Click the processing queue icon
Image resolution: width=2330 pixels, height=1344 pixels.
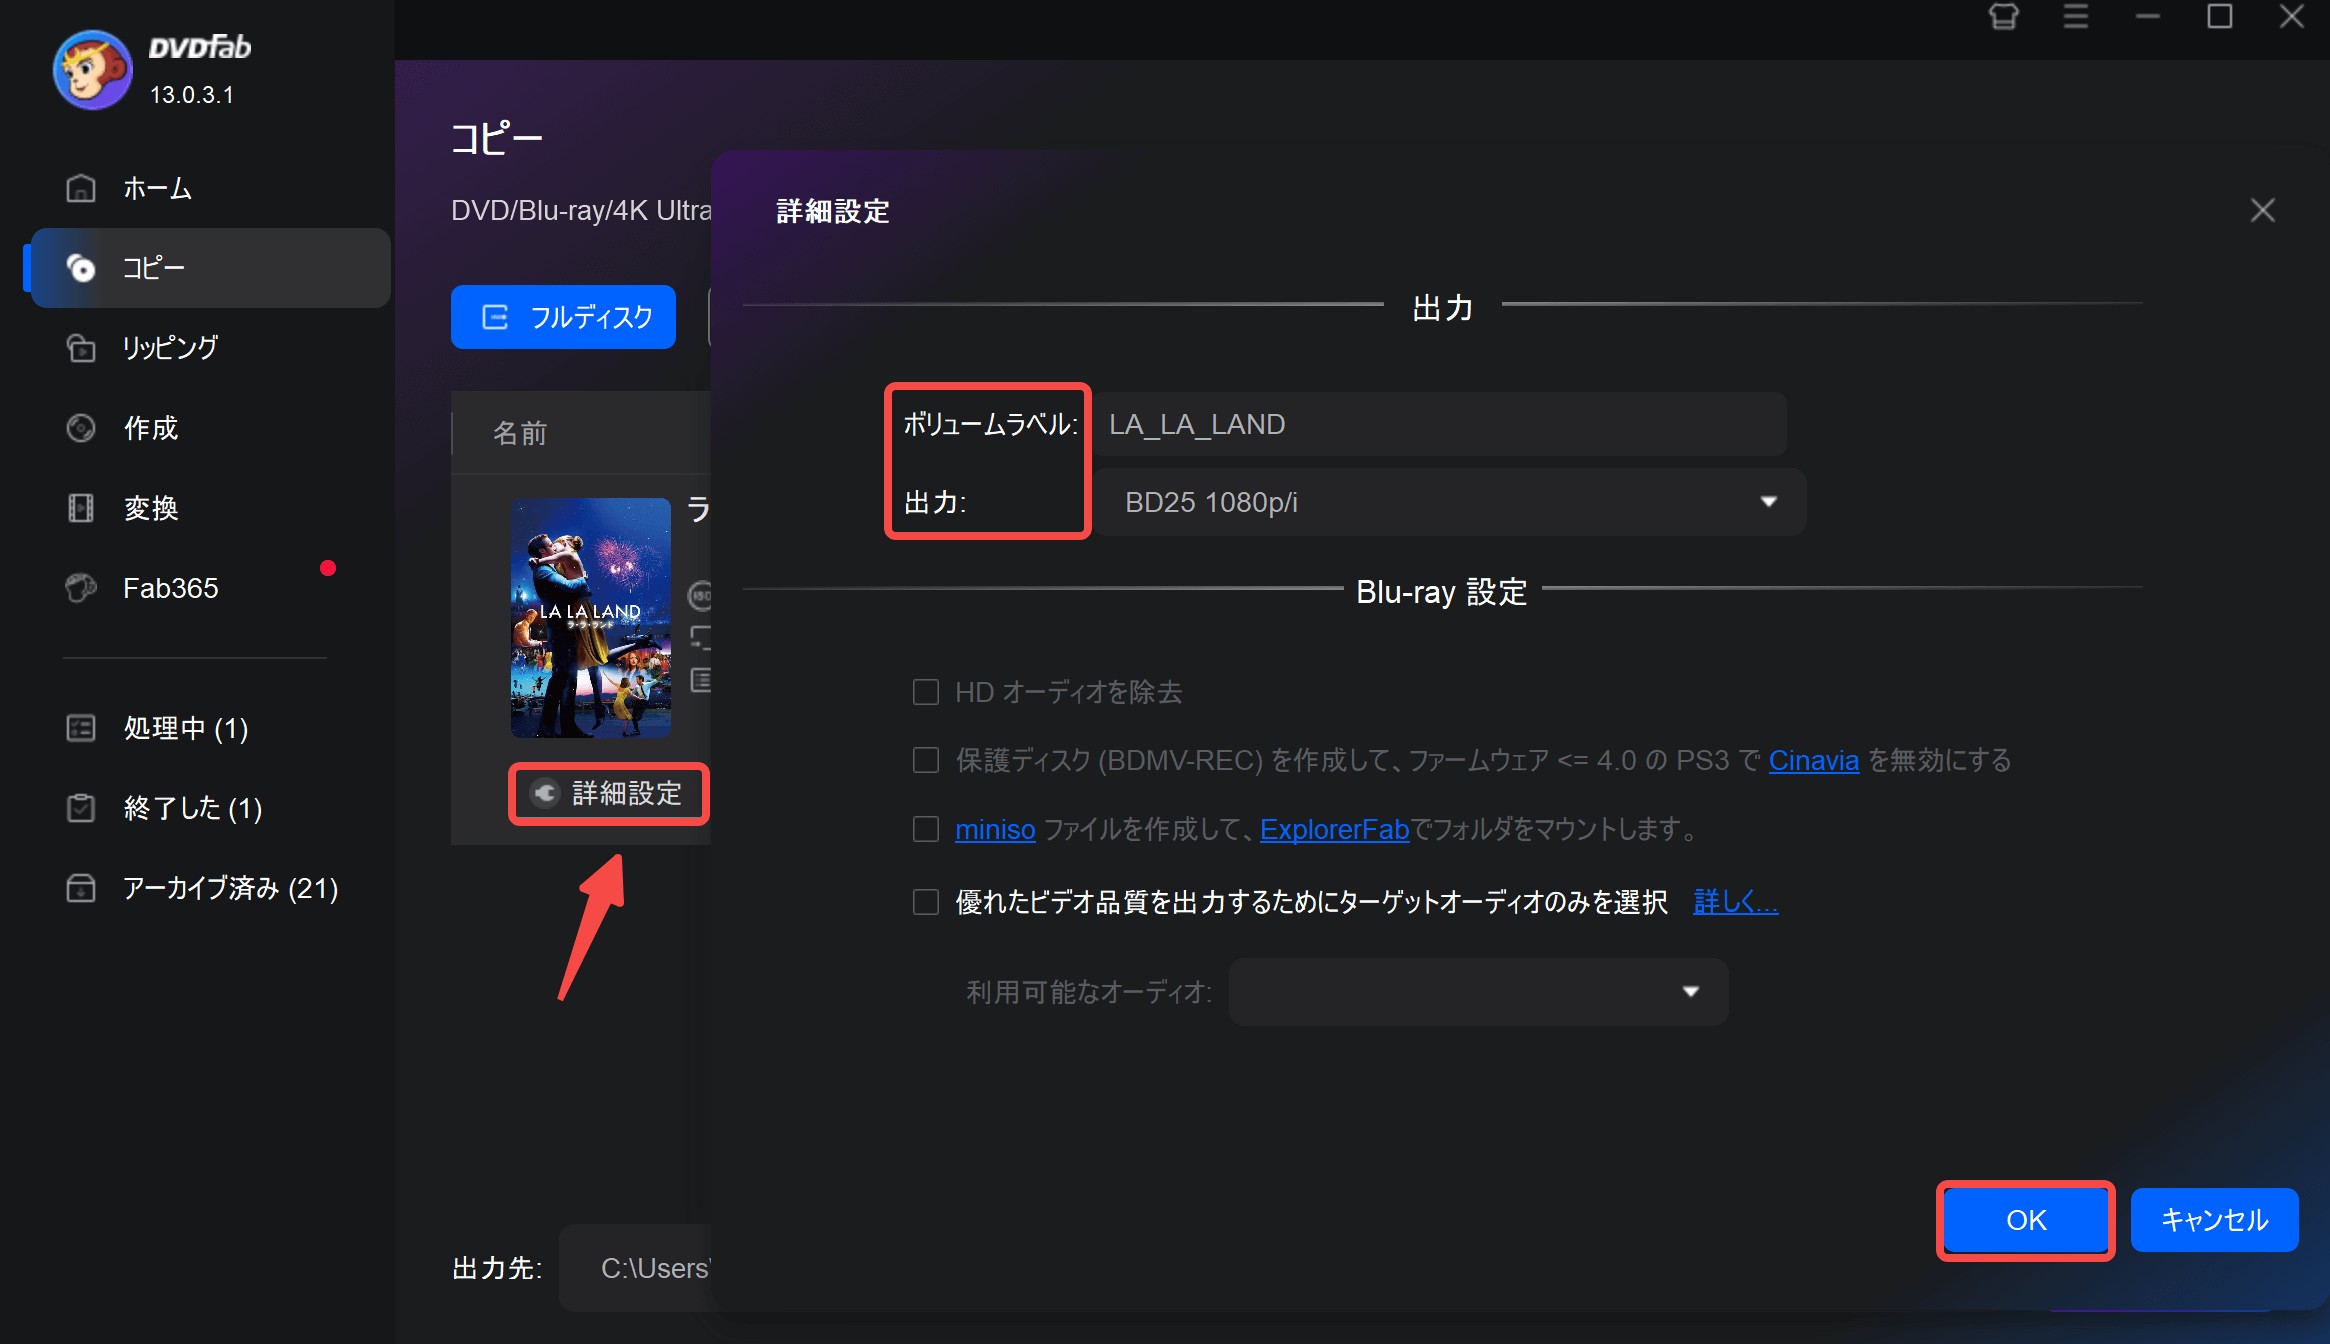(x=81, y=728)
